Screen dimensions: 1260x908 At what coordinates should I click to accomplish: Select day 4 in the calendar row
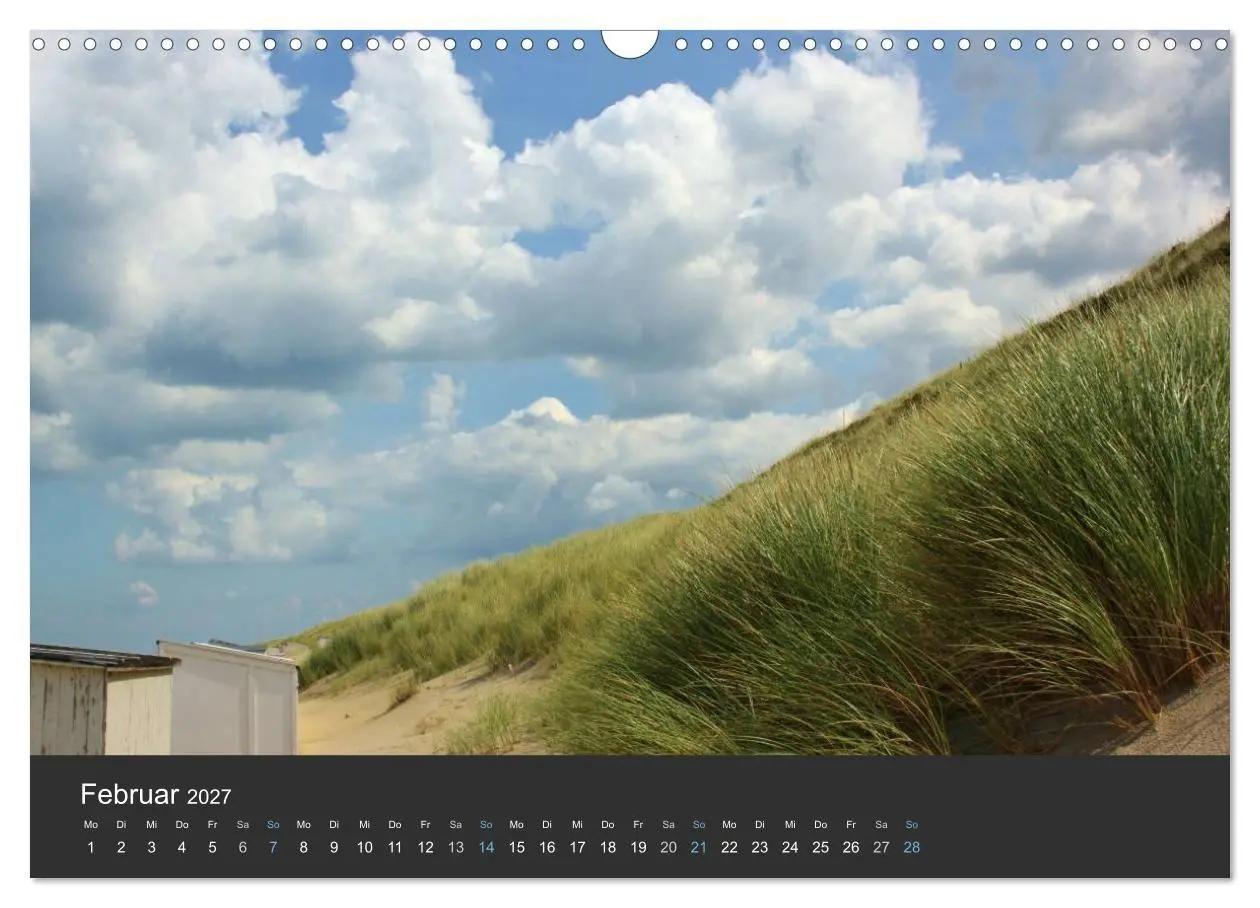click(x=182, y=847)
